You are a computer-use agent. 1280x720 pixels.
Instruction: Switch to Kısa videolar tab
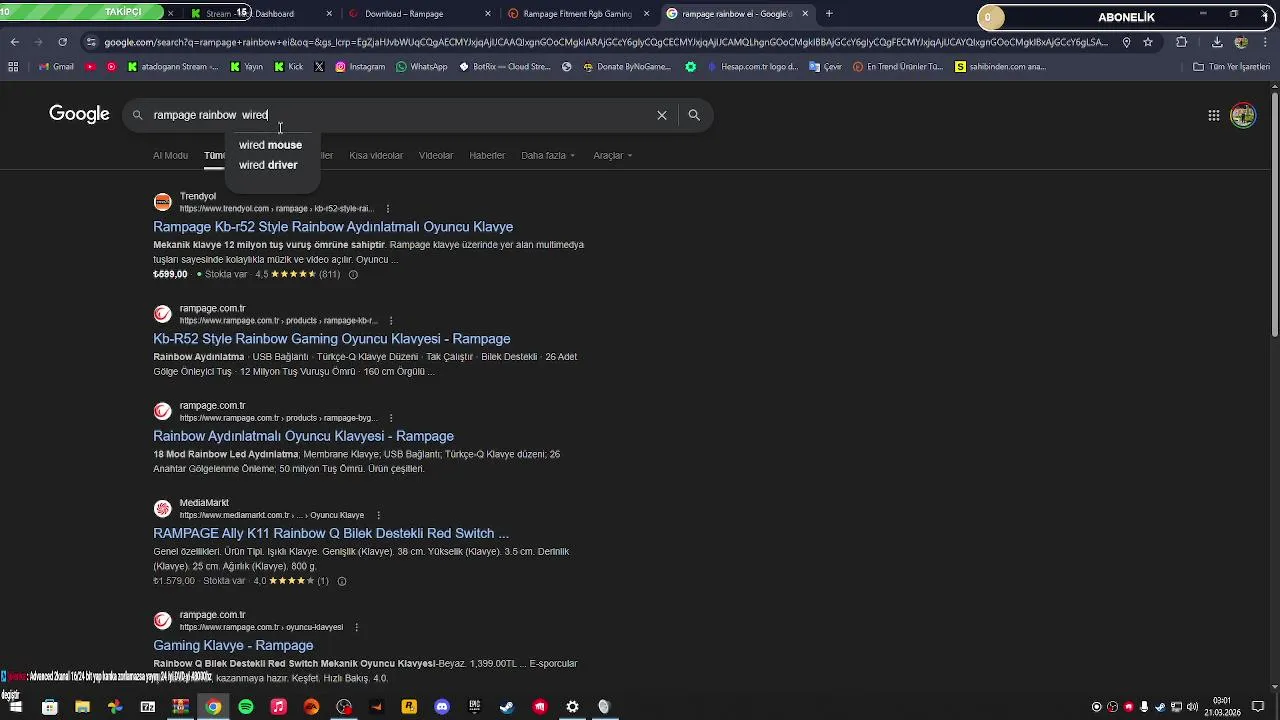pyautogui.click(x=376, y=156)
